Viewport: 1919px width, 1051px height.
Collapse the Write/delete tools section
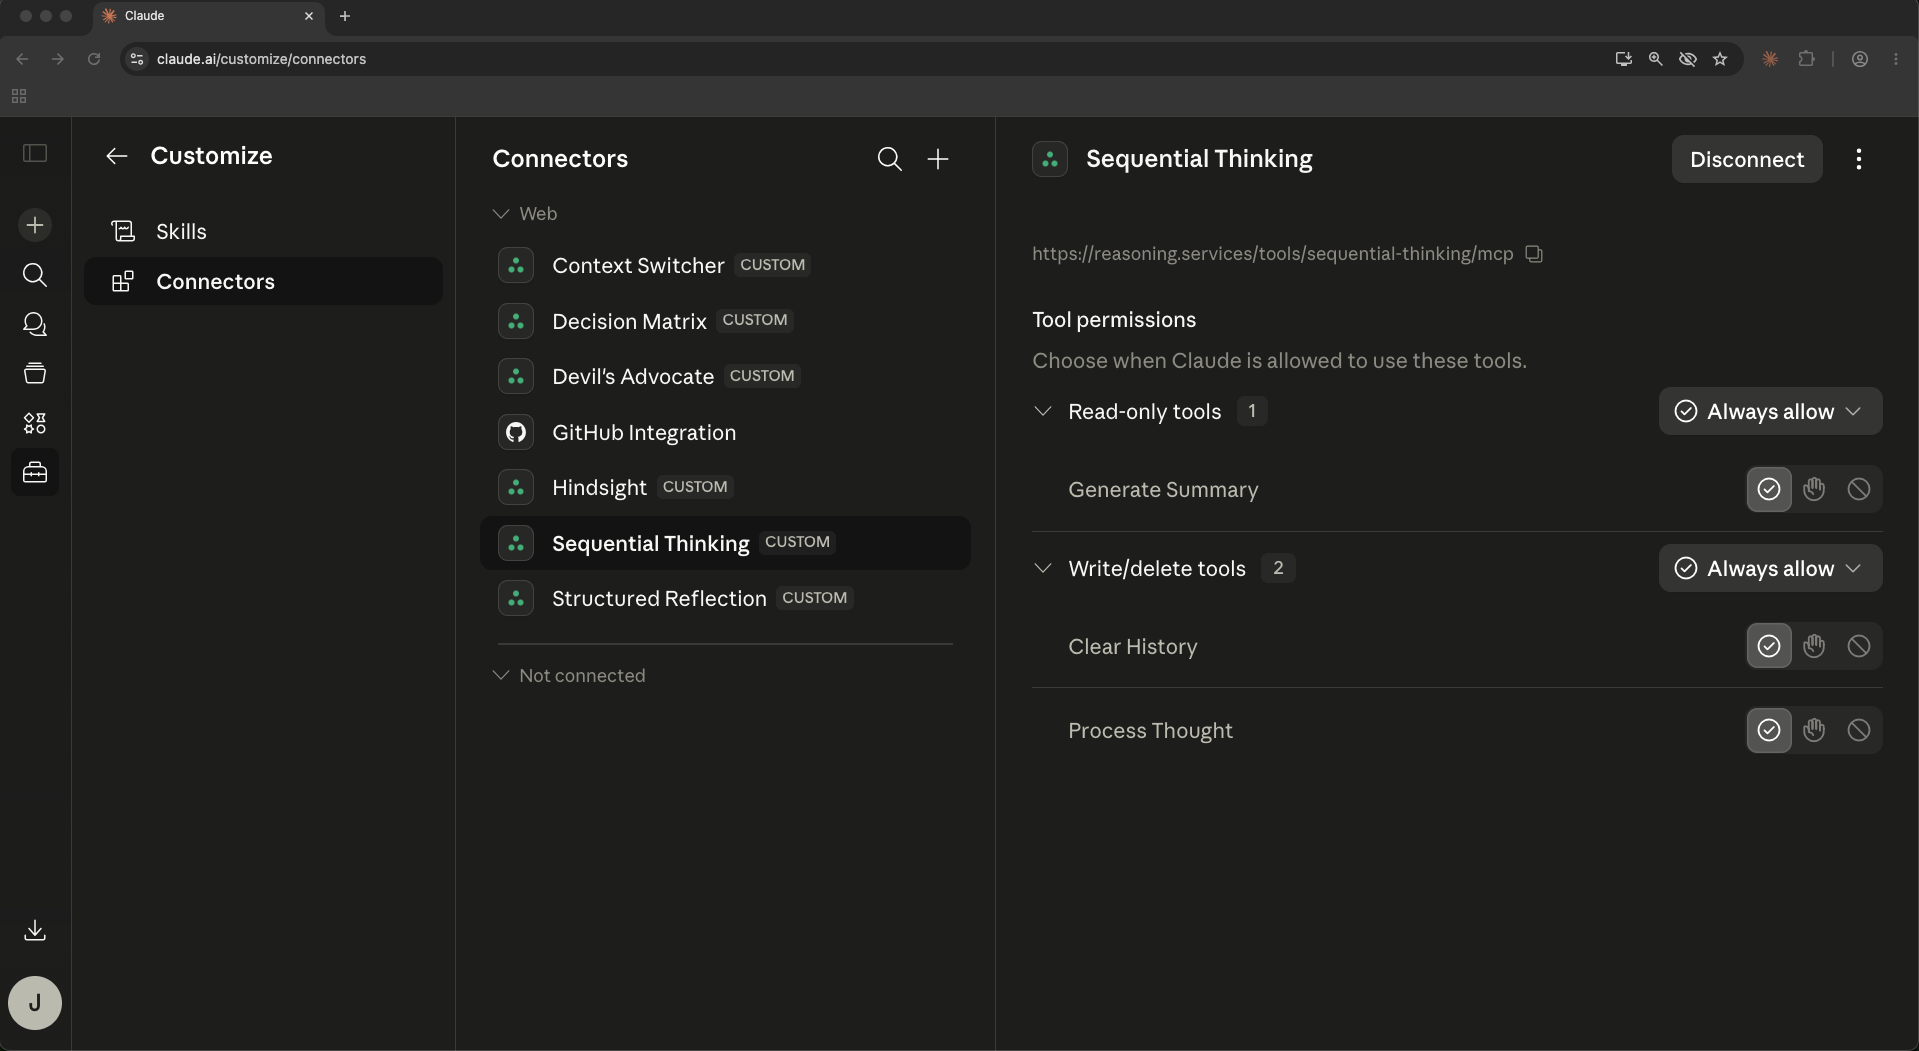pos(1043,568)
